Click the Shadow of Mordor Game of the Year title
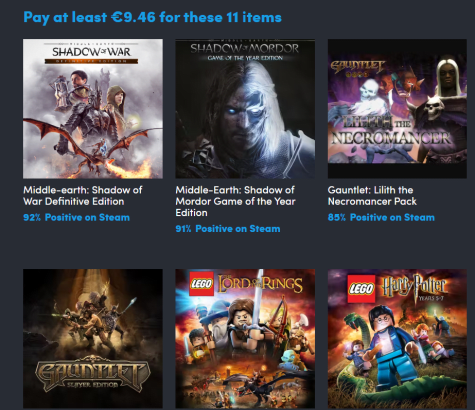The image size is (475, 410). (x=235, y=201)
